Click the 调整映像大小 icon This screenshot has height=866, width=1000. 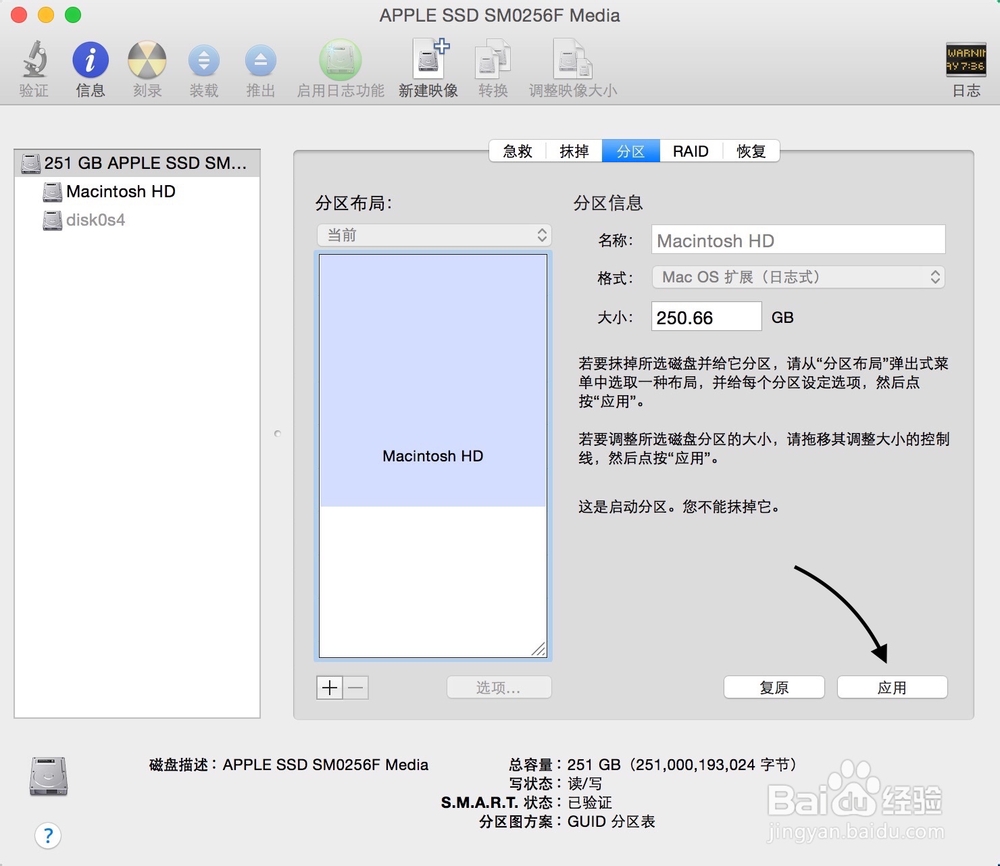point(572,62)
